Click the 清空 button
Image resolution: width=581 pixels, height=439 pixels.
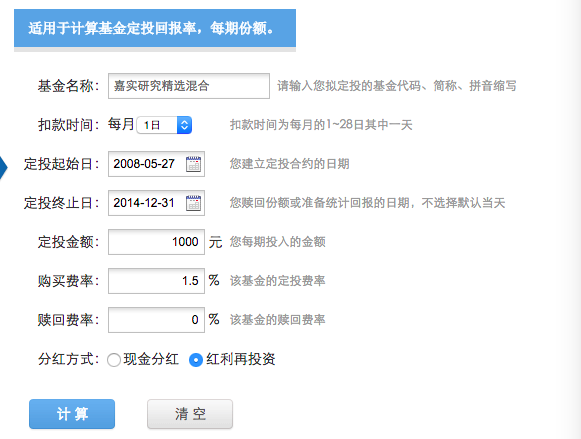pyautogui.click(x=190, y=414)
